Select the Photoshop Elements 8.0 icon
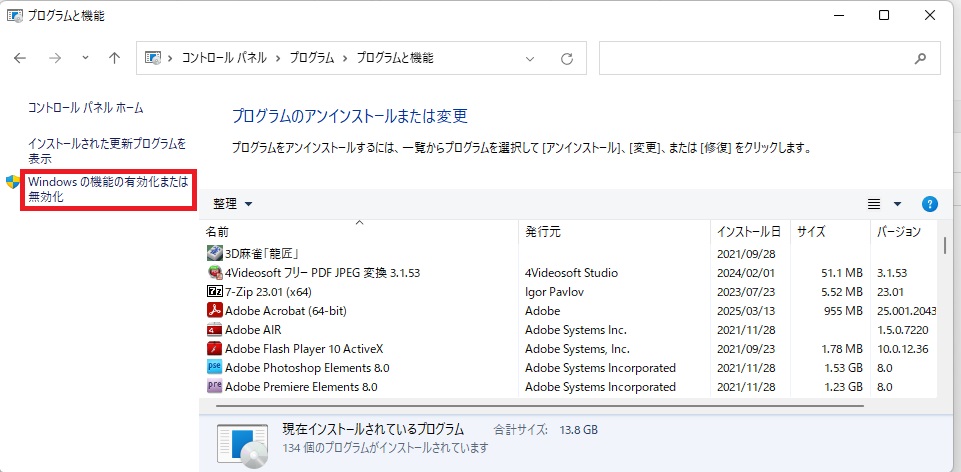Viewport: 961px width, 472px height. pos(215,368)
